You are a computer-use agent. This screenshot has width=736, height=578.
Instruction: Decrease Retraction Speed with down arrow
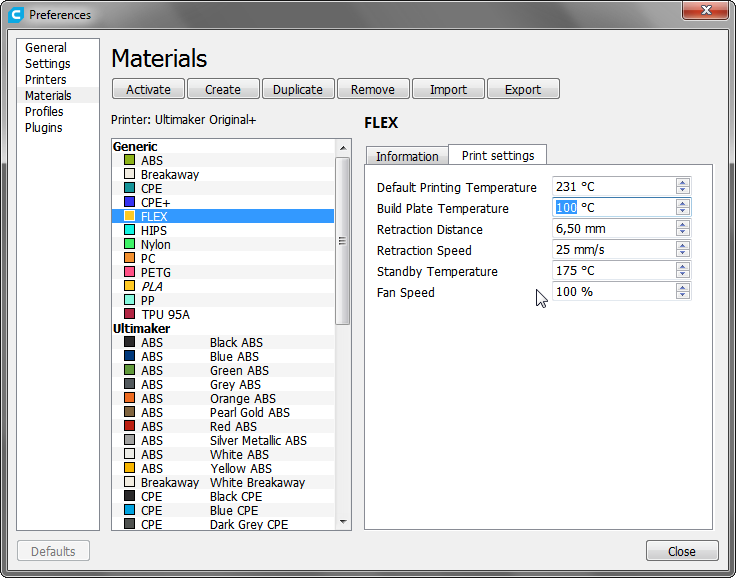(682, 254)
